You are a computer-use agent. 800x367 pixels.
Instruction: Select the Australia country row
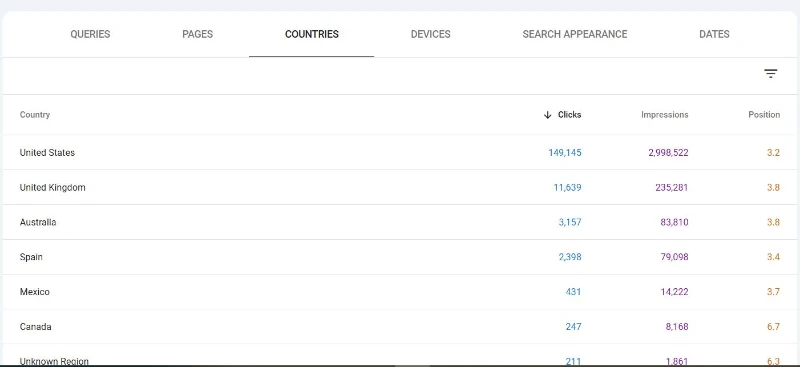(400, 222)
